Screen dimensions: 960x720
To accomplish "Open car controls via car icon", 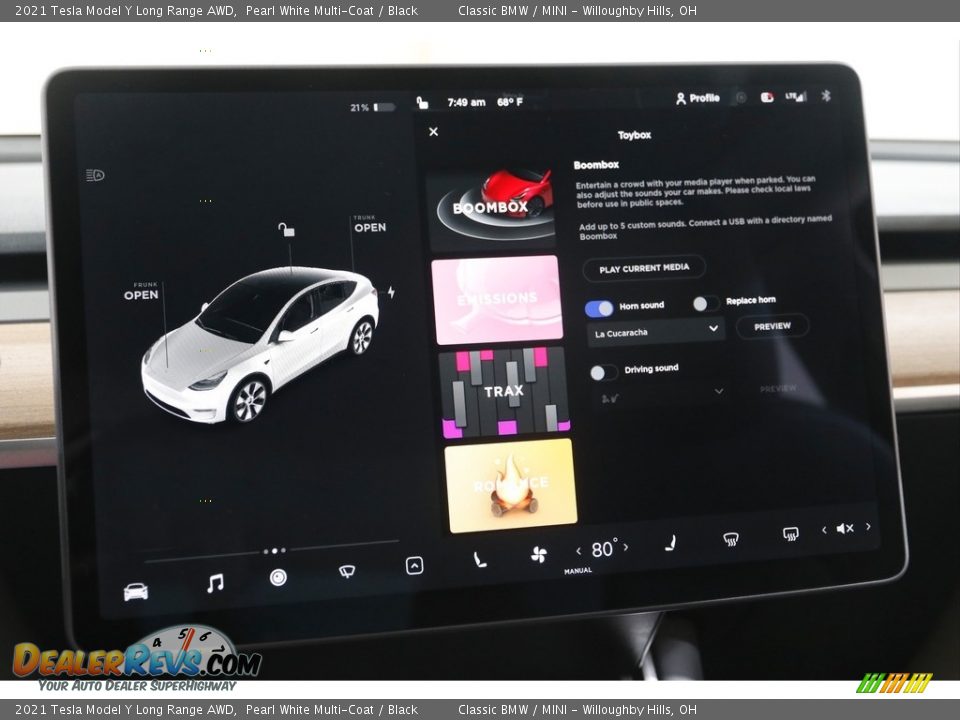I will tap(136, 591).
